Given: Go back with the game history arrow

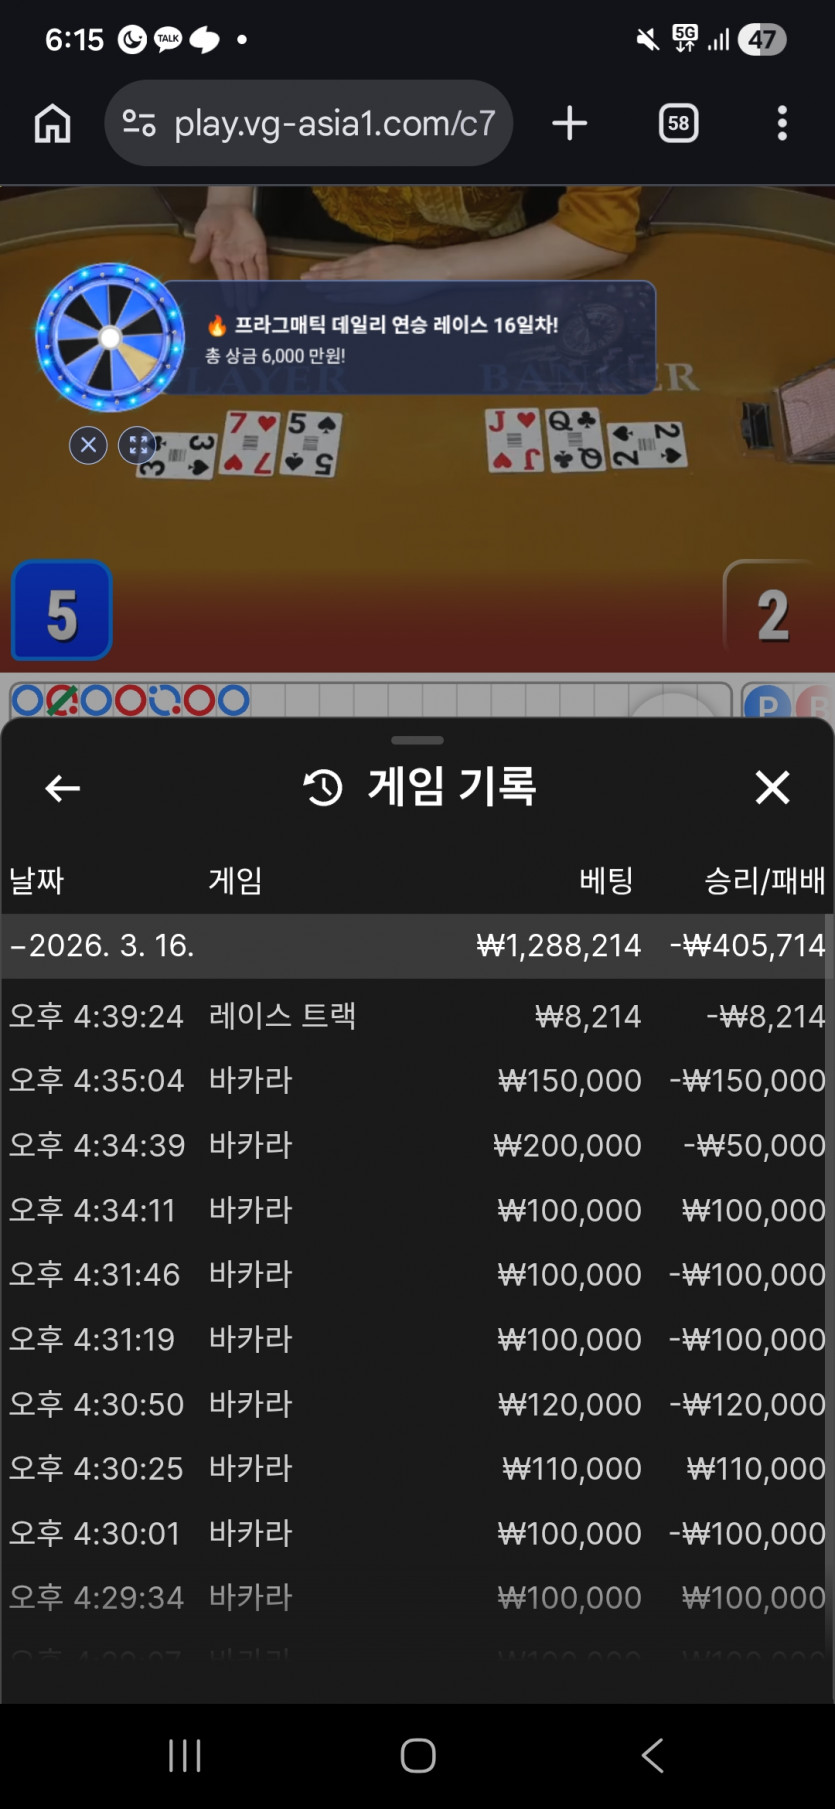Looking at the screenshot, I should point(62,788).
